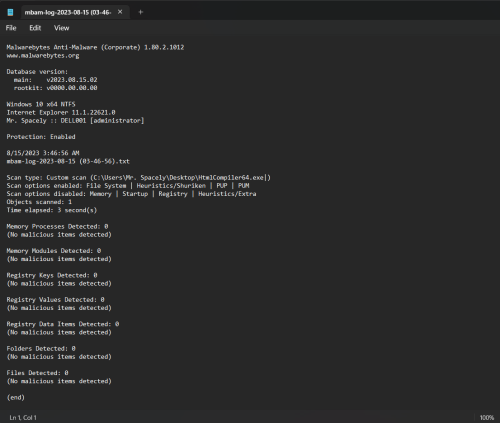This screenshot has height=423, width=500.
Task: Click 'Registry Keys Detected: 0' line
Action: (52, 275)
